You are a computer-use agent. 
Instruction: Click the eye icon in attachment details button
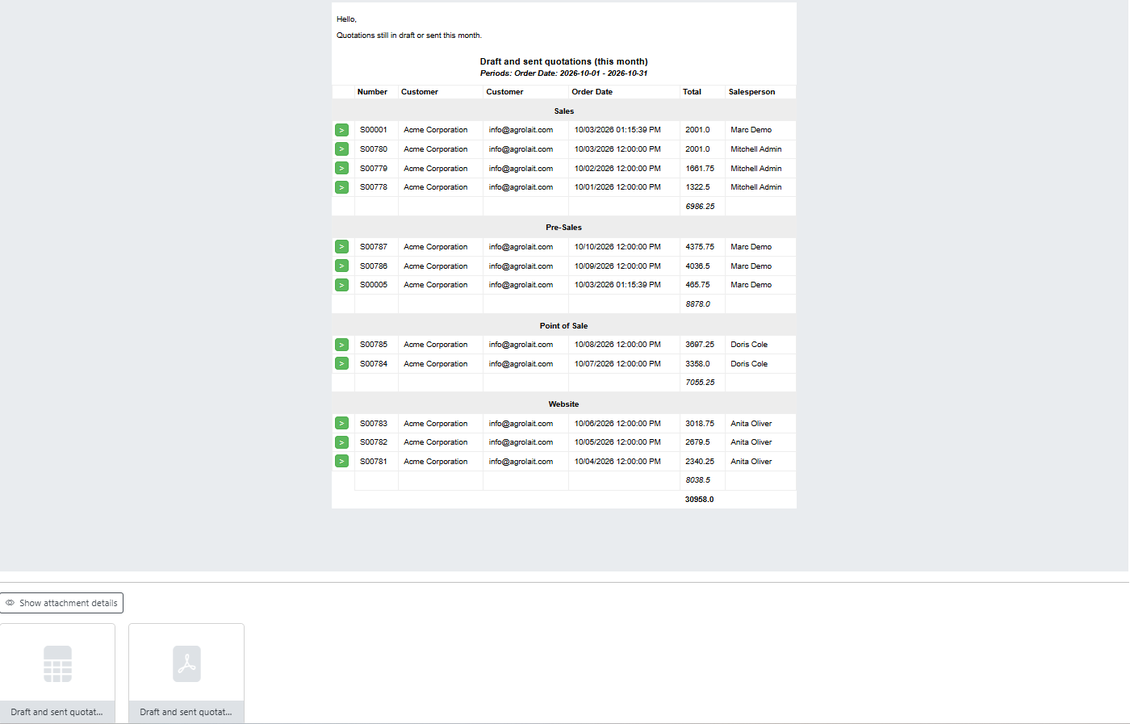[x=10, y=603]
